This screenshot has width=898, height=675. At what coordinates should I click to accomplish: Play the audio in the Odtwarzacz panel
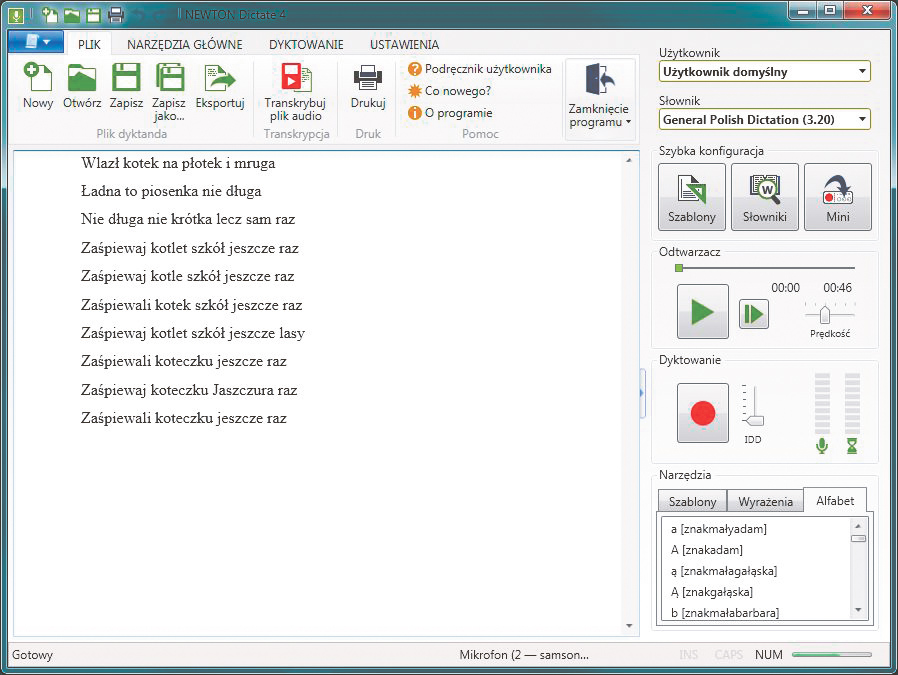(701, 311)
